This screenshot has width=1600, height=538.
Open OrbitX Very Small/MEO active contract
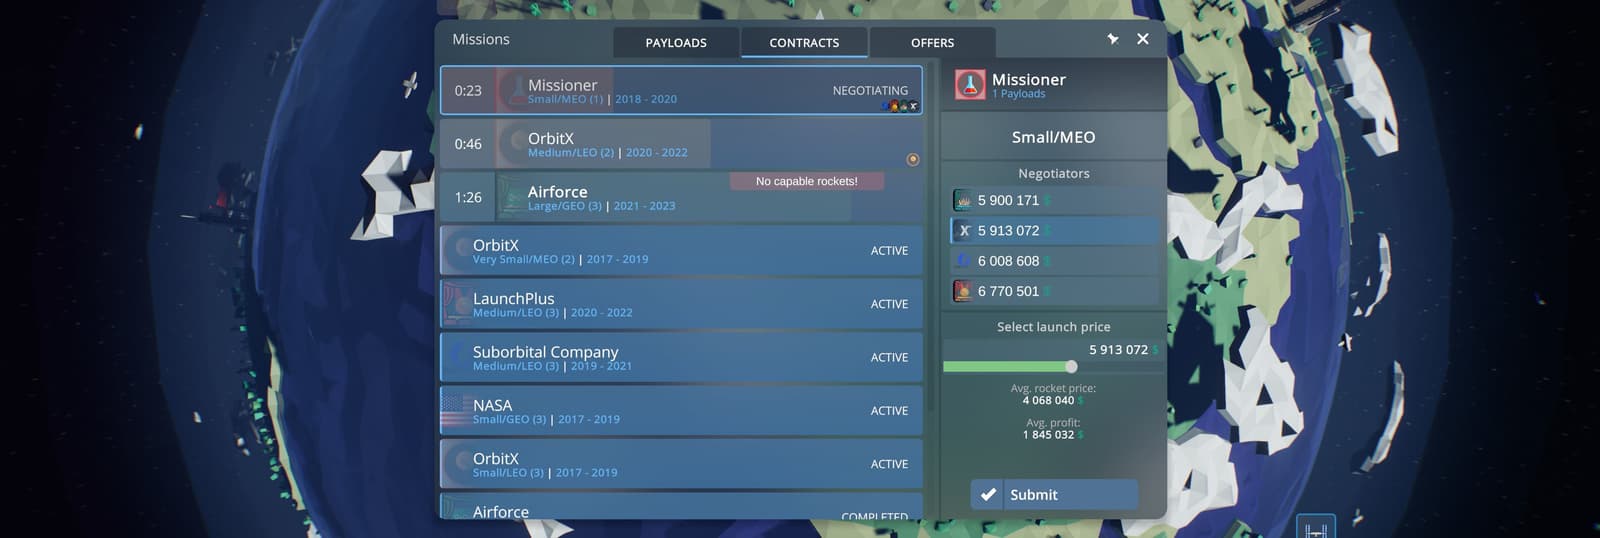point(681,250)
